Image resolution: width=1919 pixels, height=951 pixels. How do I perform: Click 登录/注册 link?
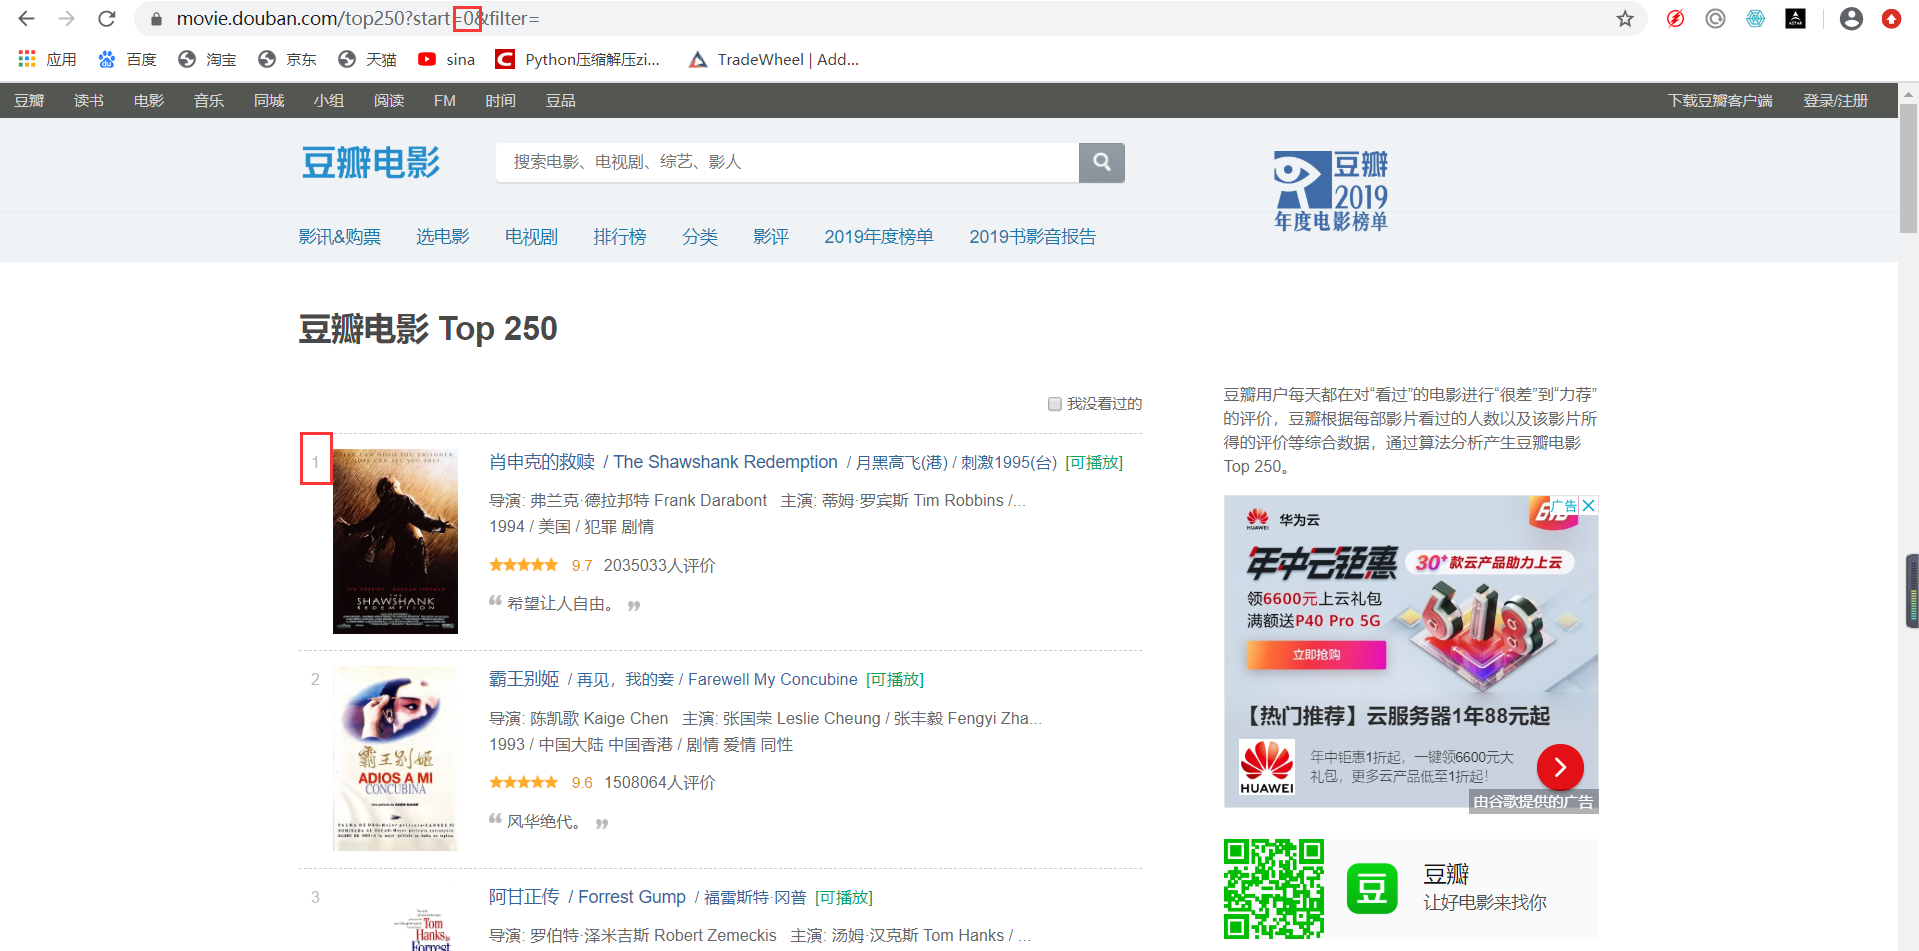click(1836, 100)
